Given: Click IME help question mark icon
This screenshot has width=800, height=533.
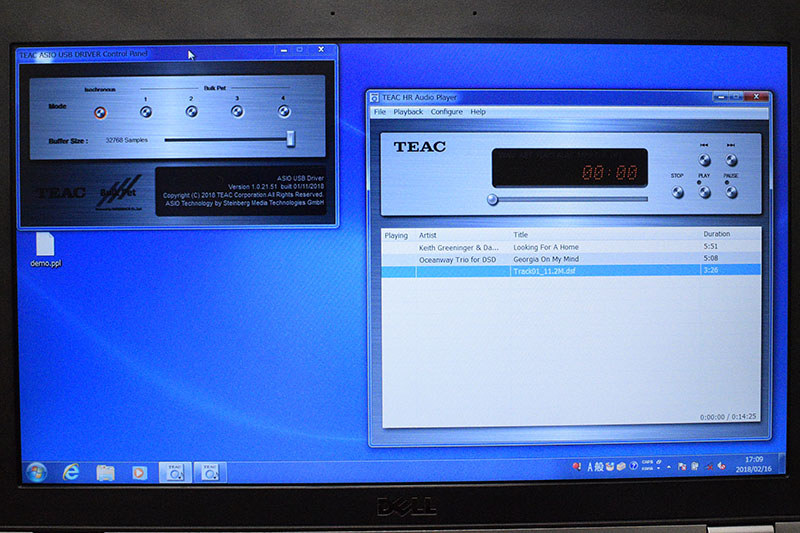Looking at the screenshot, I should point(633,466).
